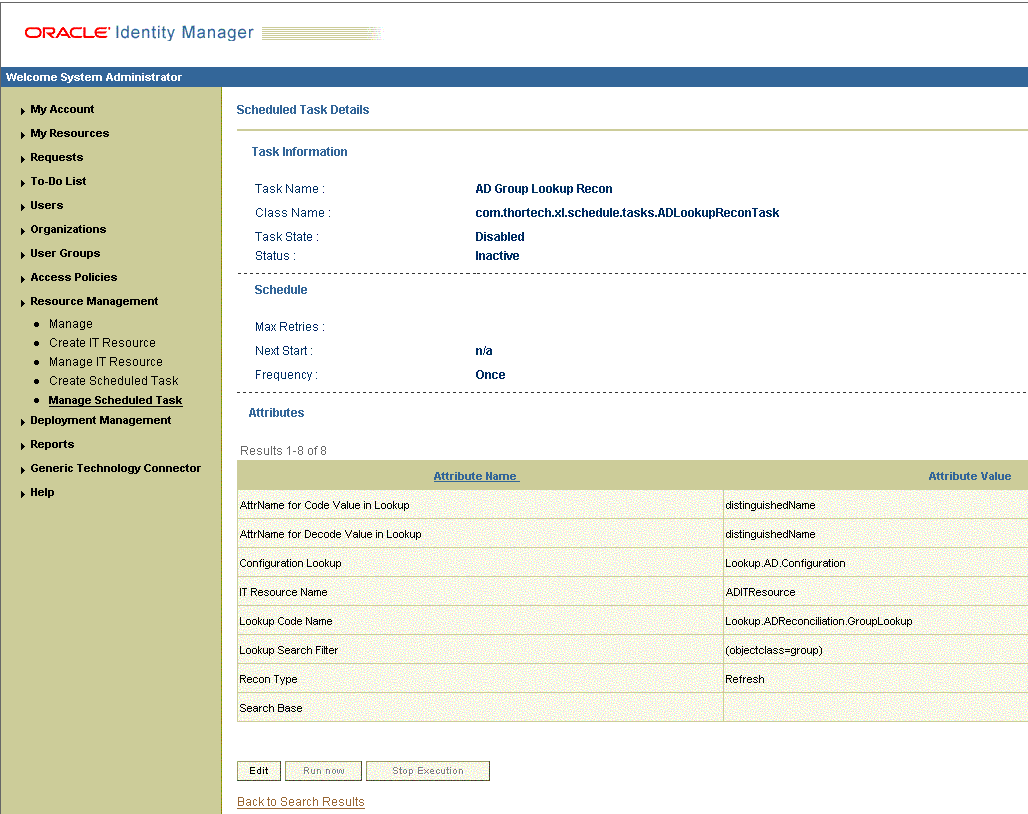Click the Recon Type attribute
Viewport: 1028px width, 814px height.
click(x=268, y=679)
